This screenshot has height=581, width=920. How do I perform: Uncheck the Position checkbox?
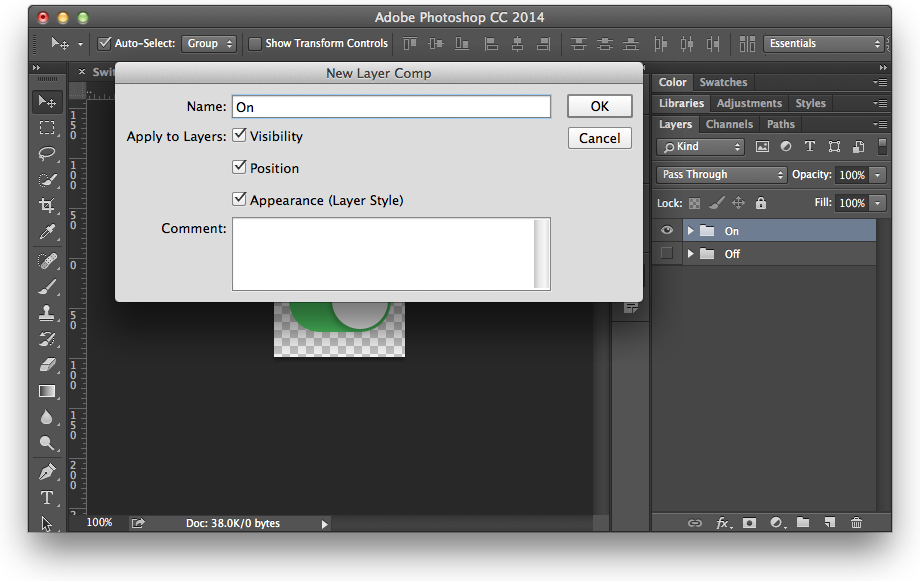pyautogui.click(x=239, y=167)
